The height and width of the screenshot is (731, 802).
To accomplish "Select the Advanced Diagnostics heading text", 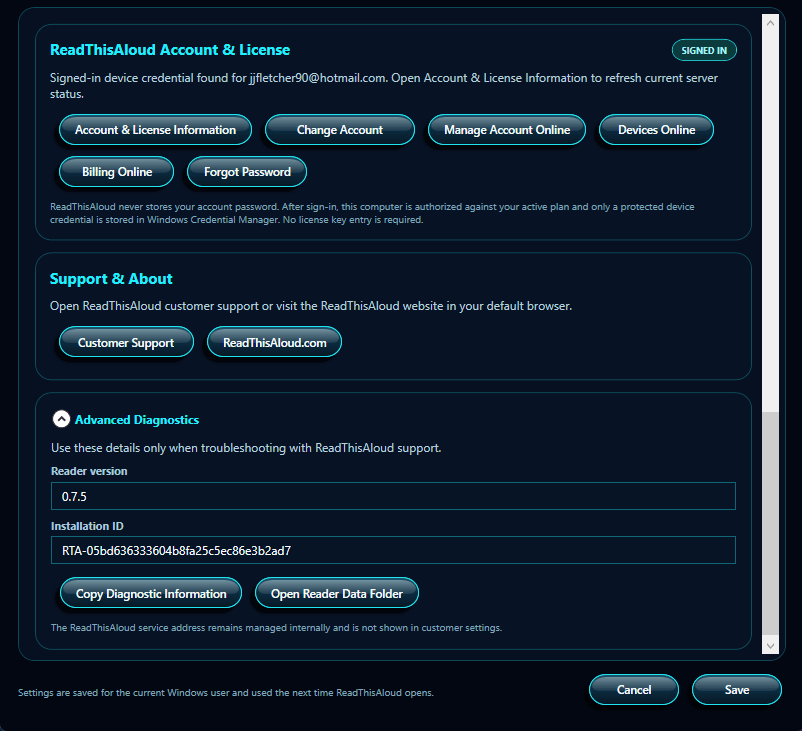I will [137, 420].
